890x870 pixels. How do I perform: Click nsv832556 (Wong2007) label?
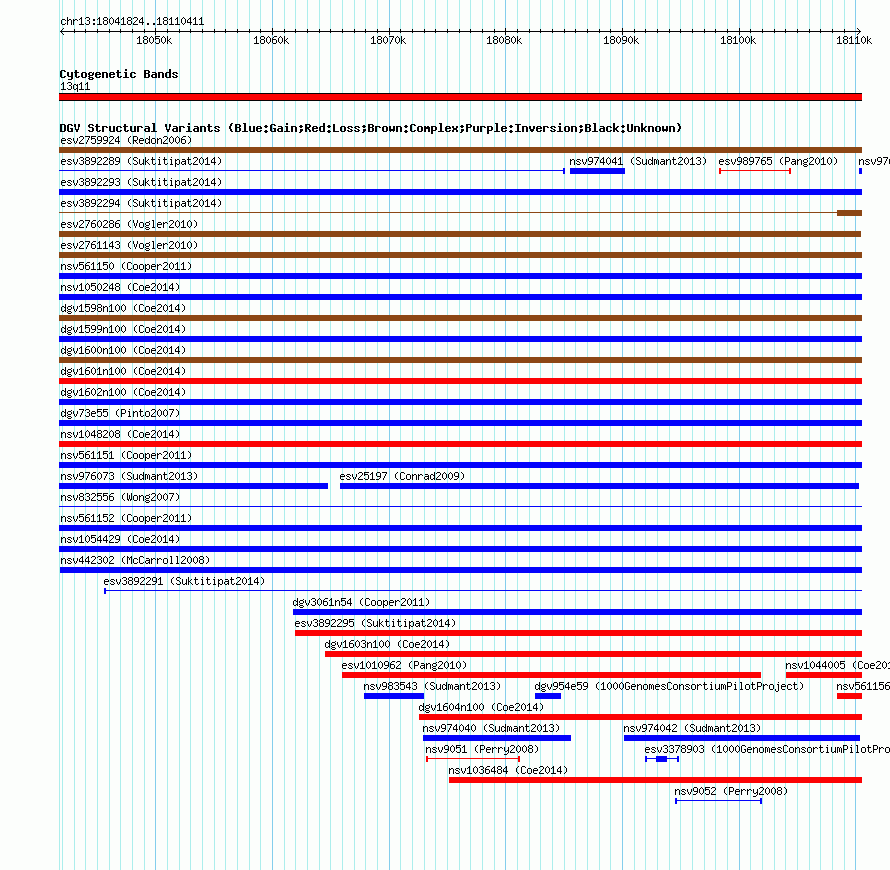coord(120,497)
